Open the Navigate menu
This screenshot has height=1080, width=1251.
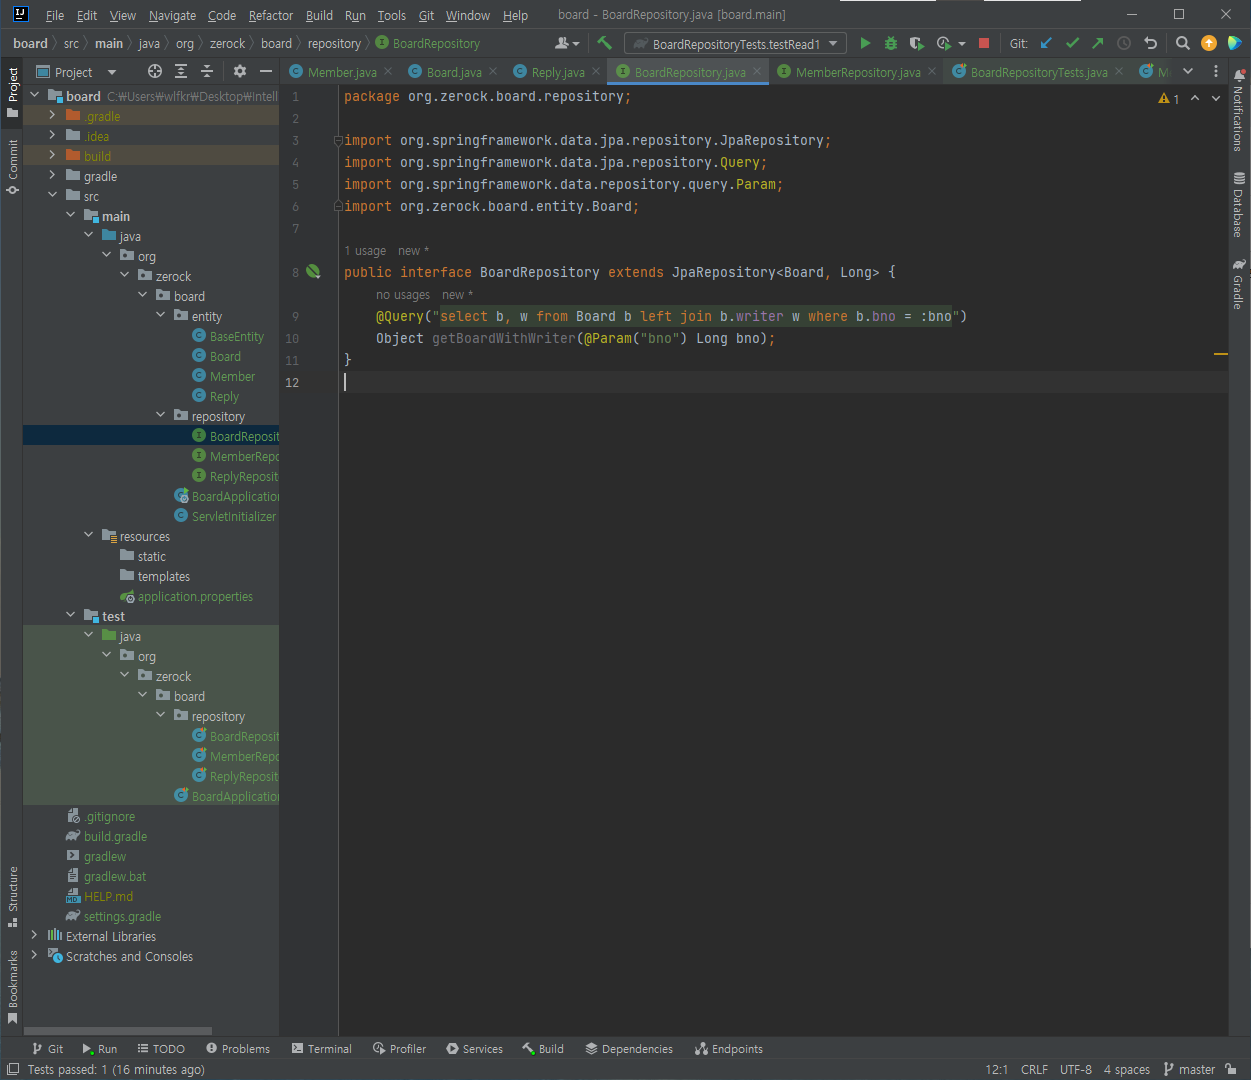[172, 15]
